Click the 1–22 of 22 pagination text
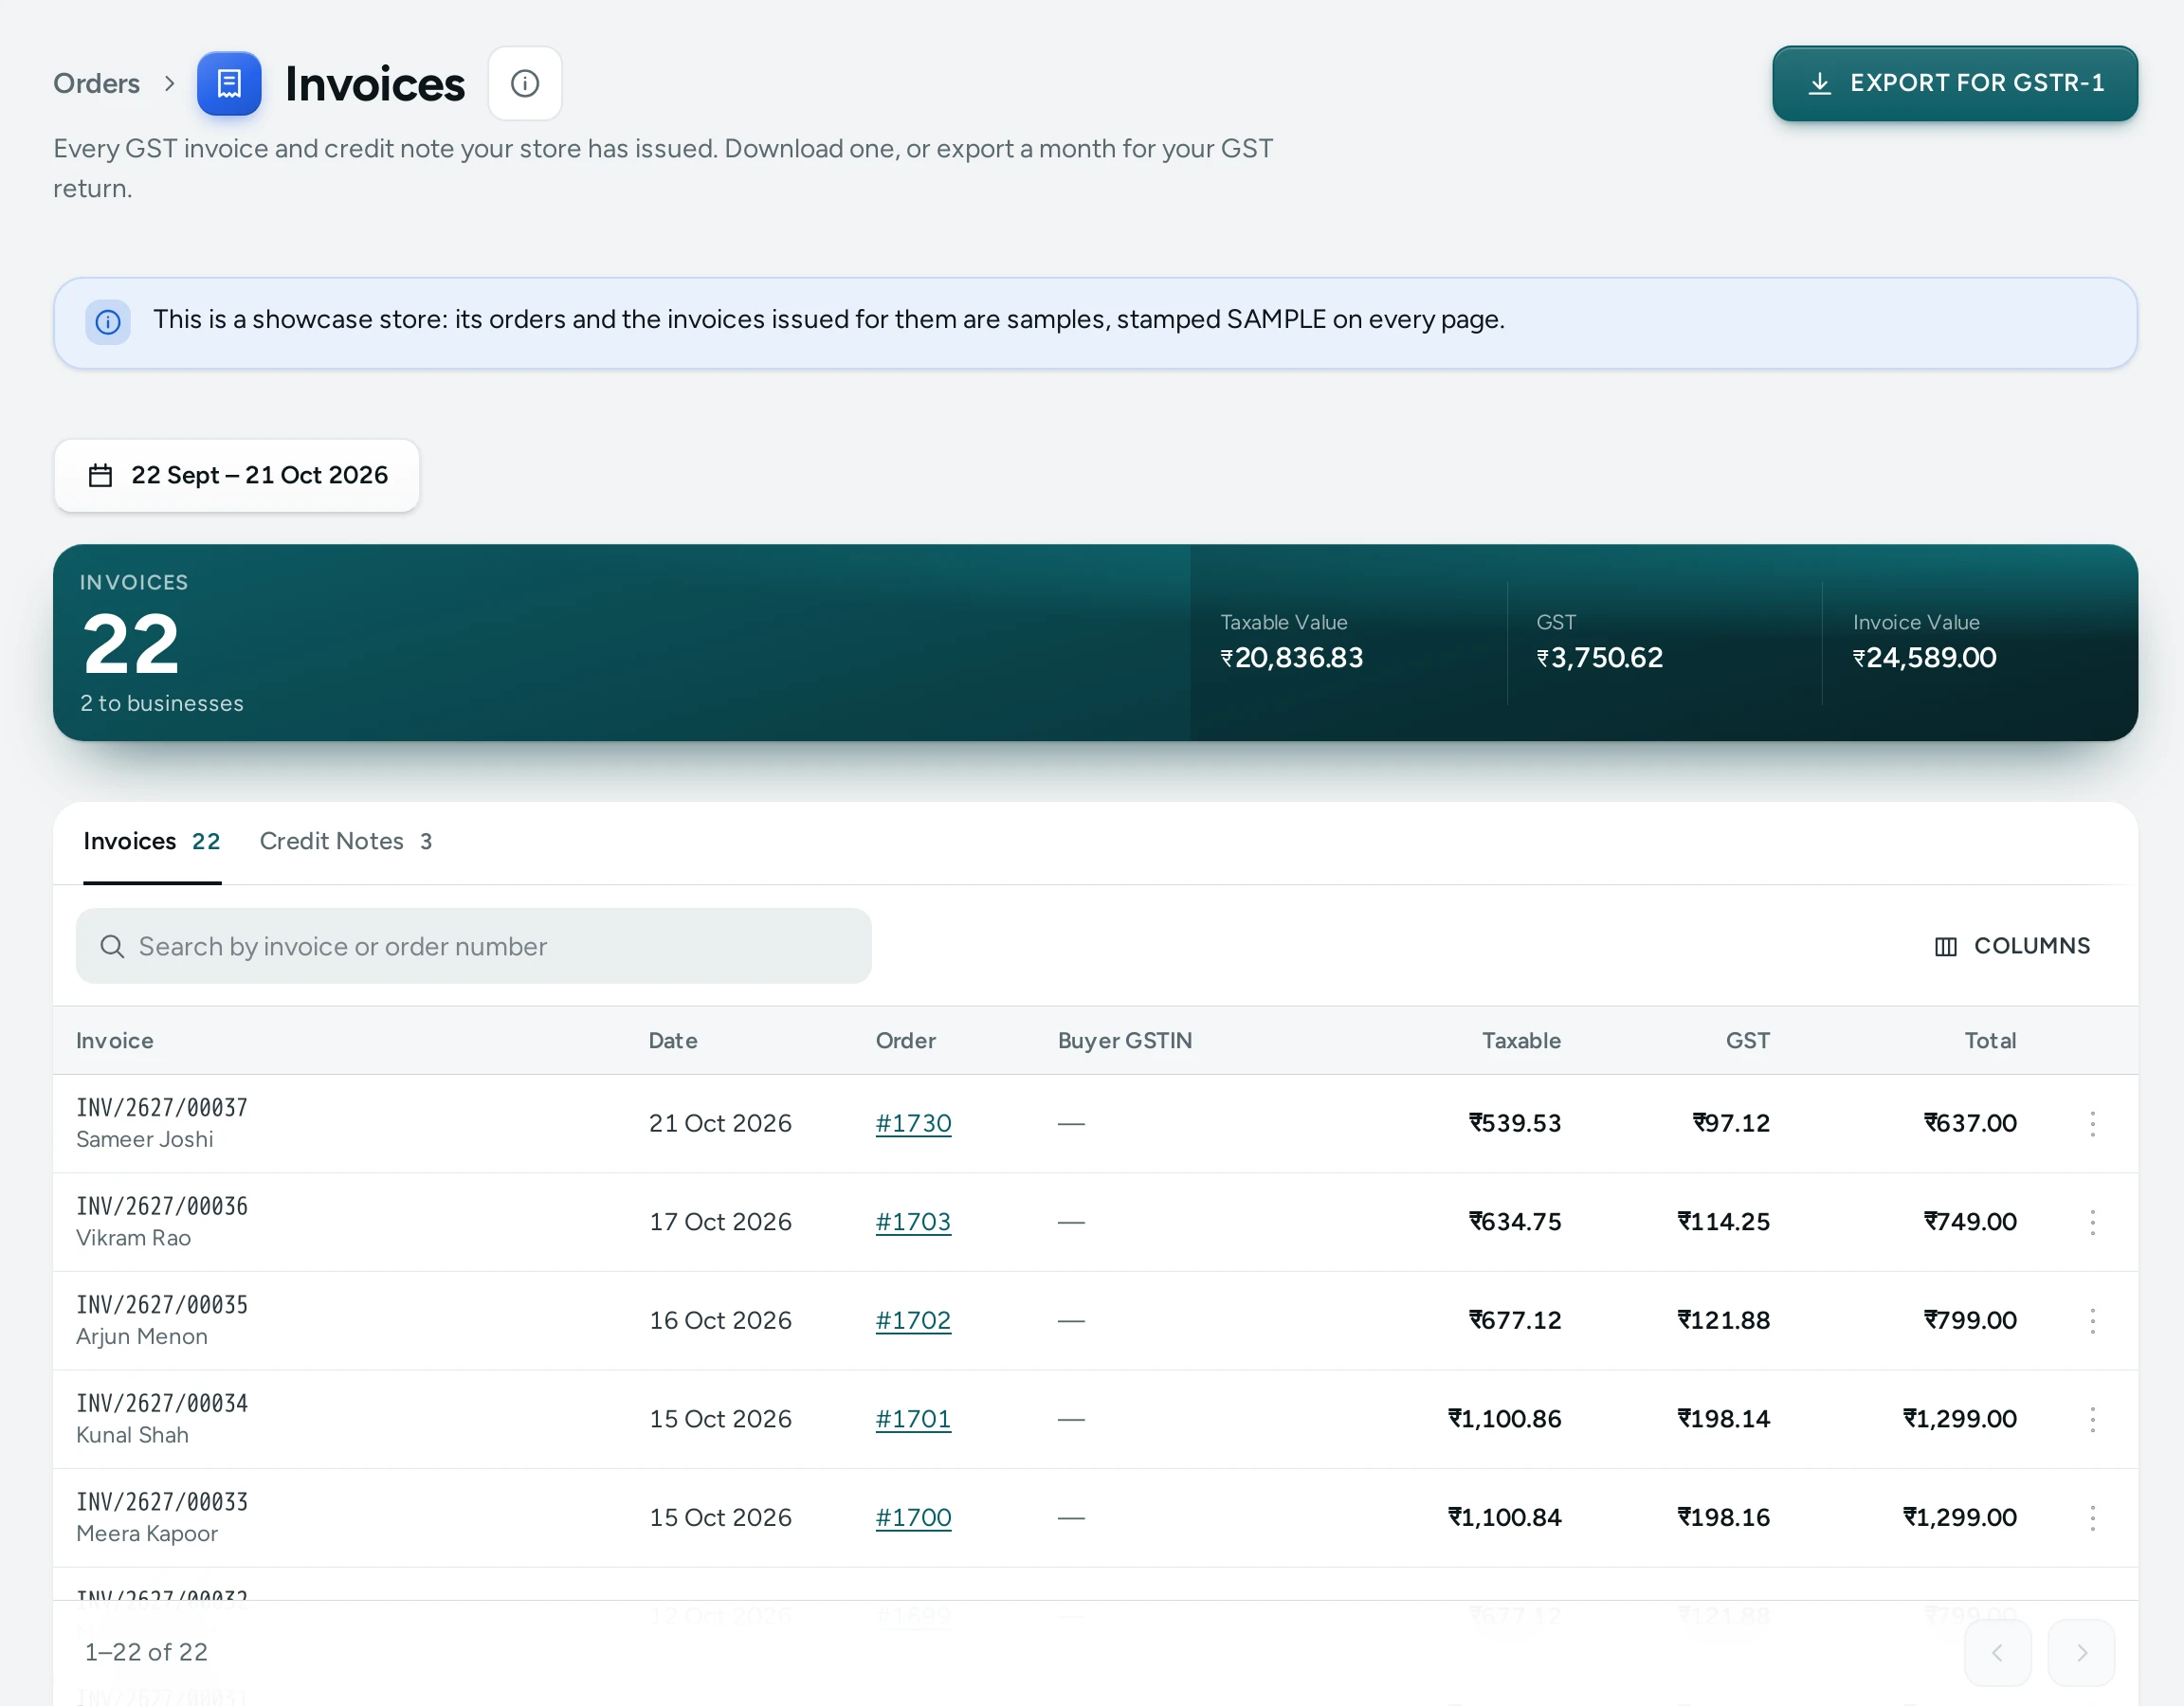The height and width of the screenshot is (1706, 2184). (x=146, y=1652)
